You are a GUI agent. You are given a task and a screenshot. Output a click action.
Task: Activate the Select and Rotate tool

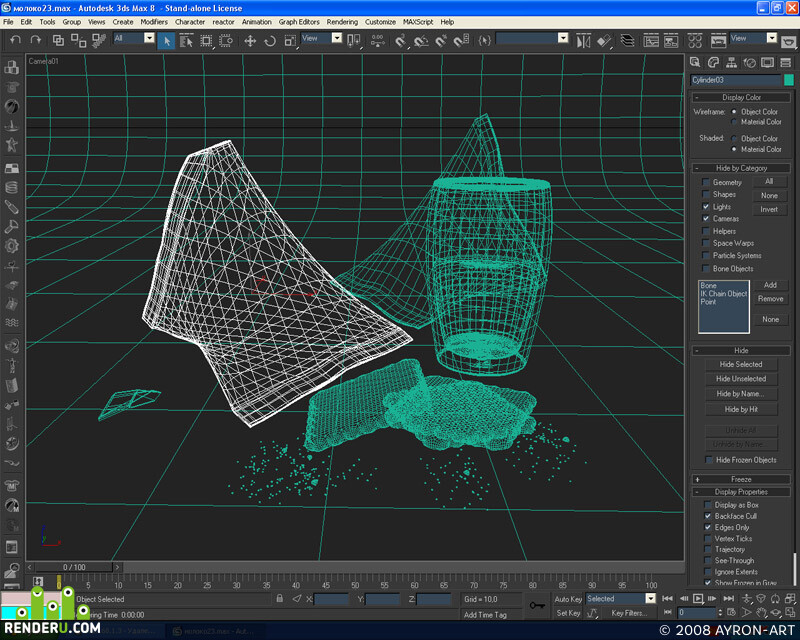tap(270, 41)
